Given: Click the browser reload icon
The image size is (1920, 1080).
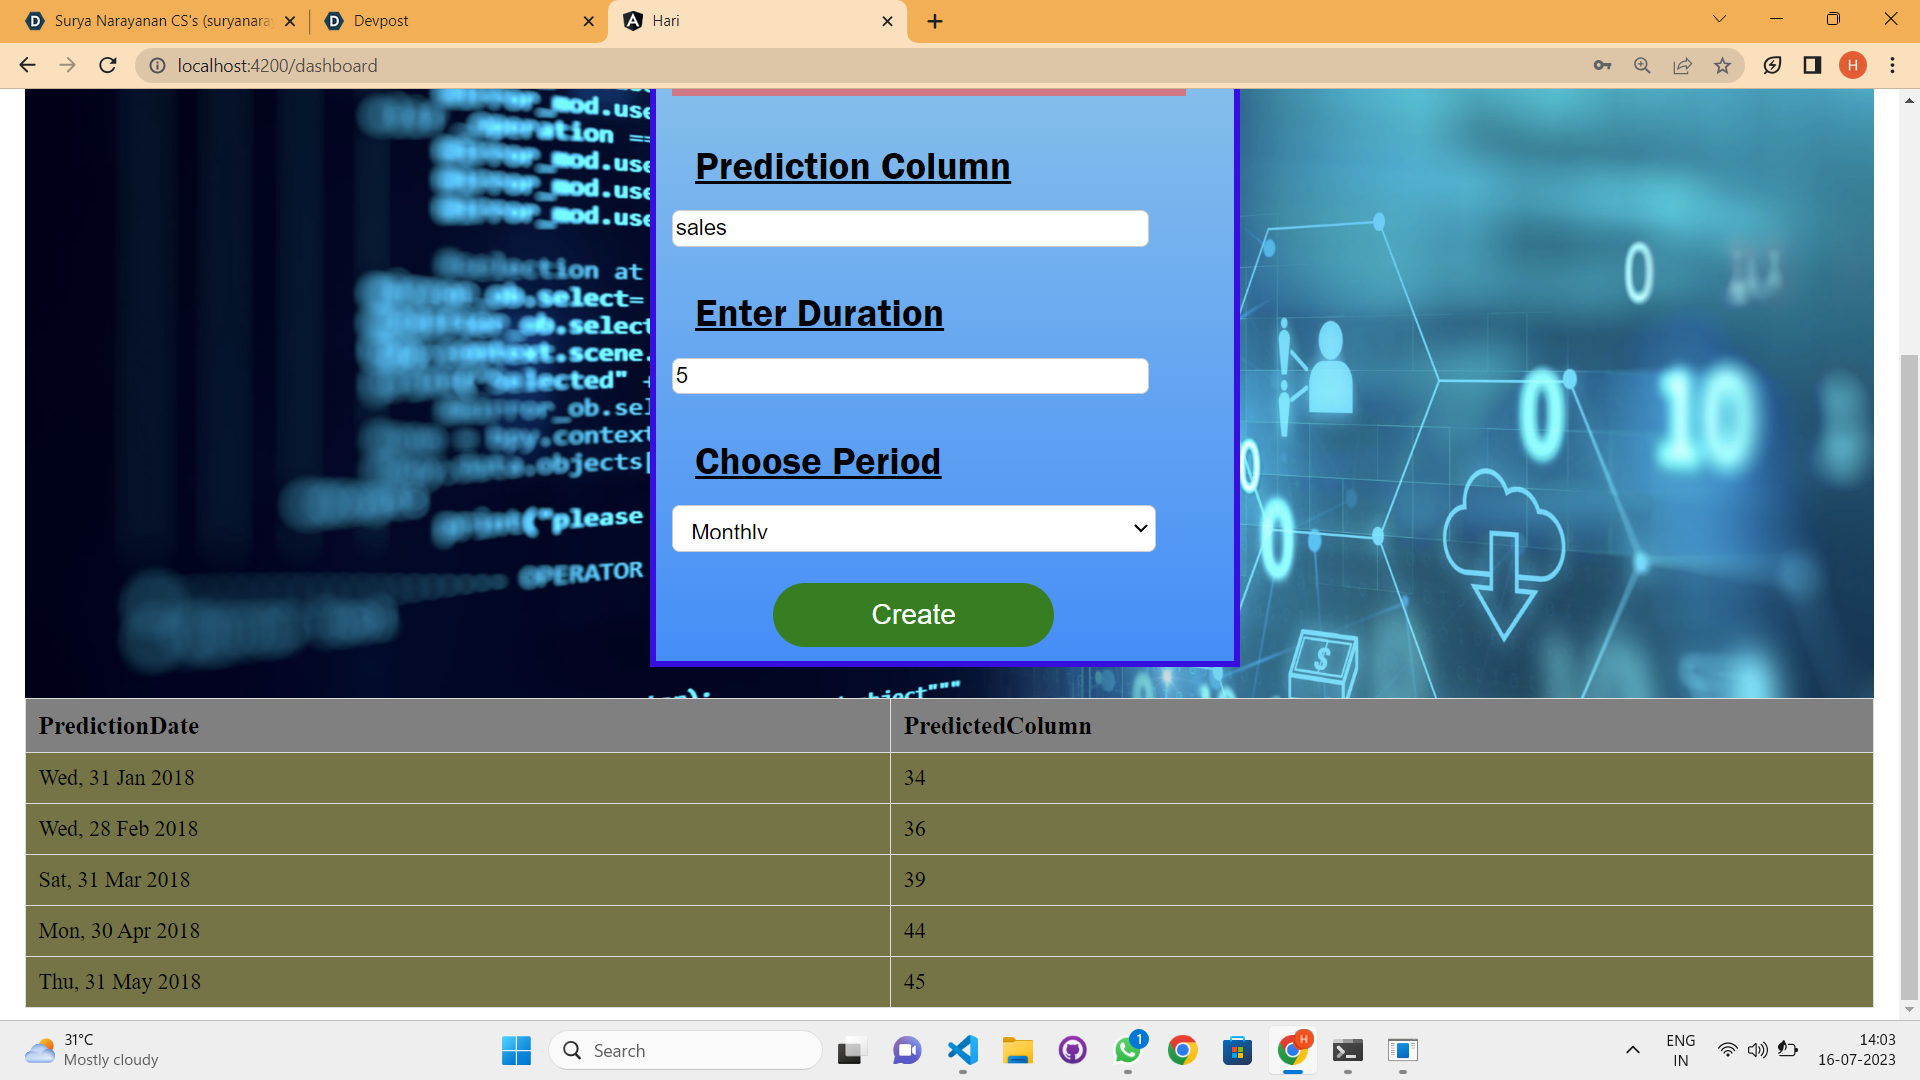Looking at the screenshot, I should click(108, 65).
